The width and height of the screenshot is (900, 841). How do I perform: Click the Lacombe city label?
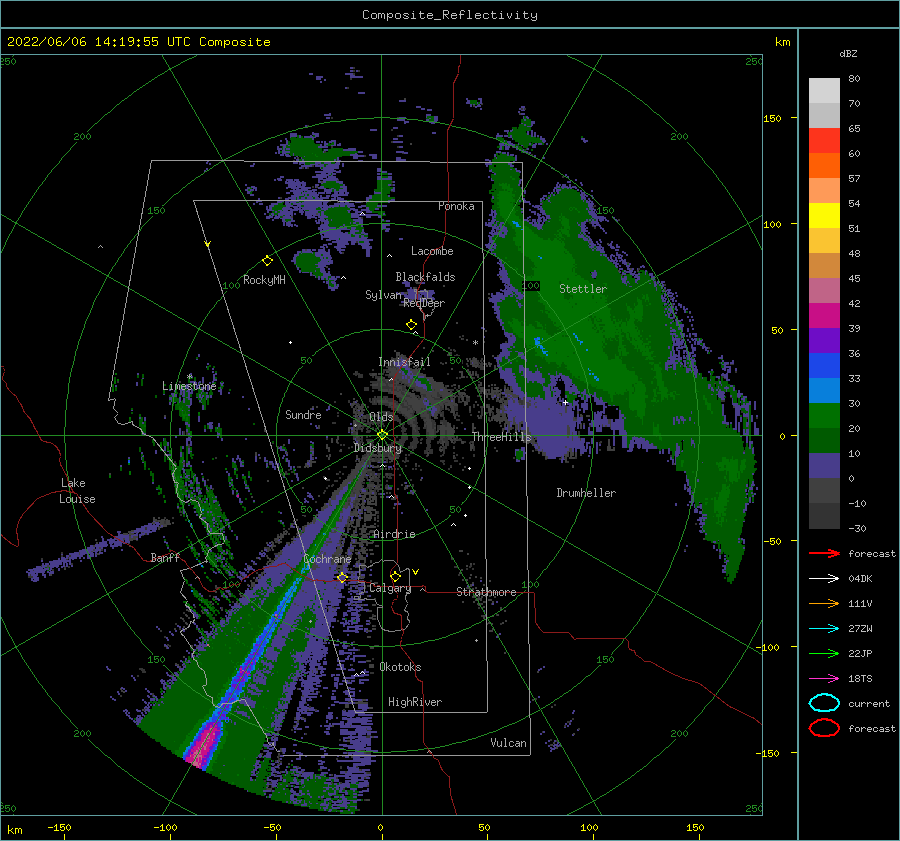click(432, 251)
